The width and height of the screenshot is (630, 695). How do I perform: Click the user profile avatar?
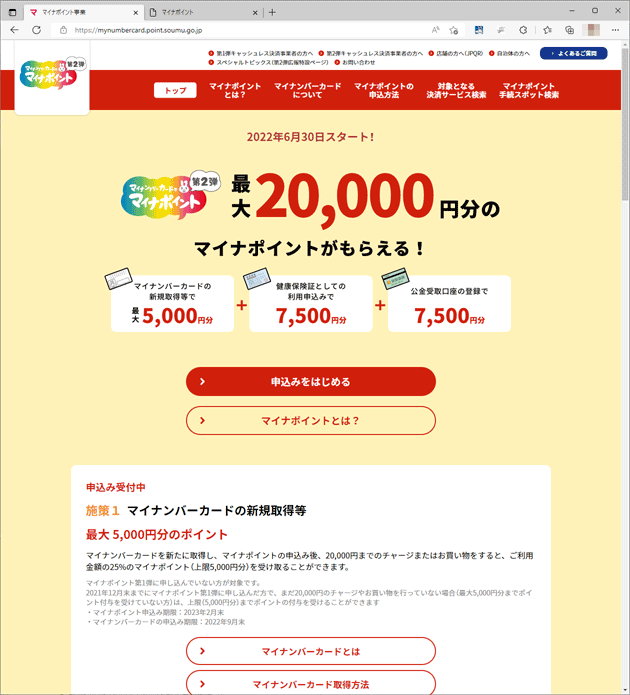593,30
